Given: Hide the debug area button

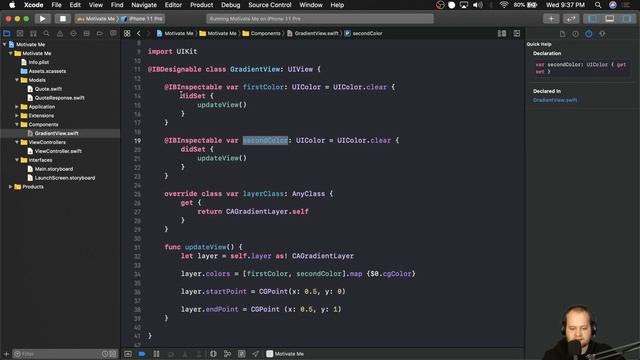Looking at the screenshot, I should [x=128, y=354].
